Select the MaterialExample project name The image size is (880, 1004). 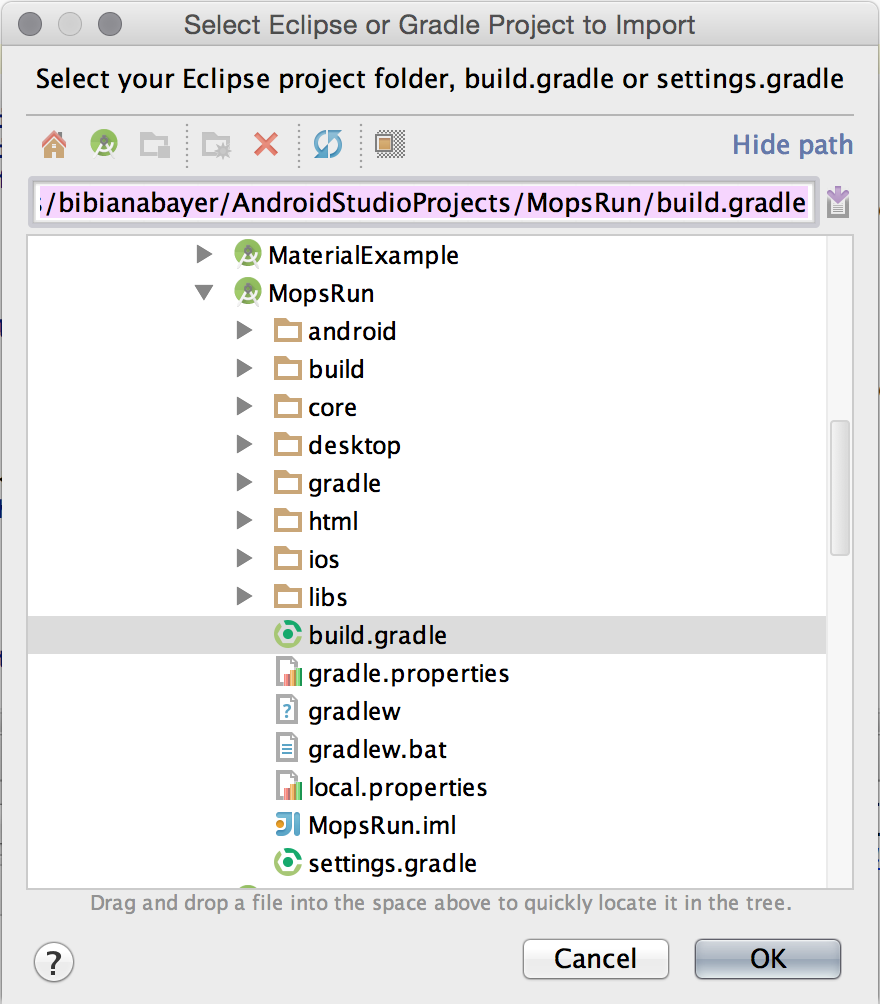[x=363, y=255]
